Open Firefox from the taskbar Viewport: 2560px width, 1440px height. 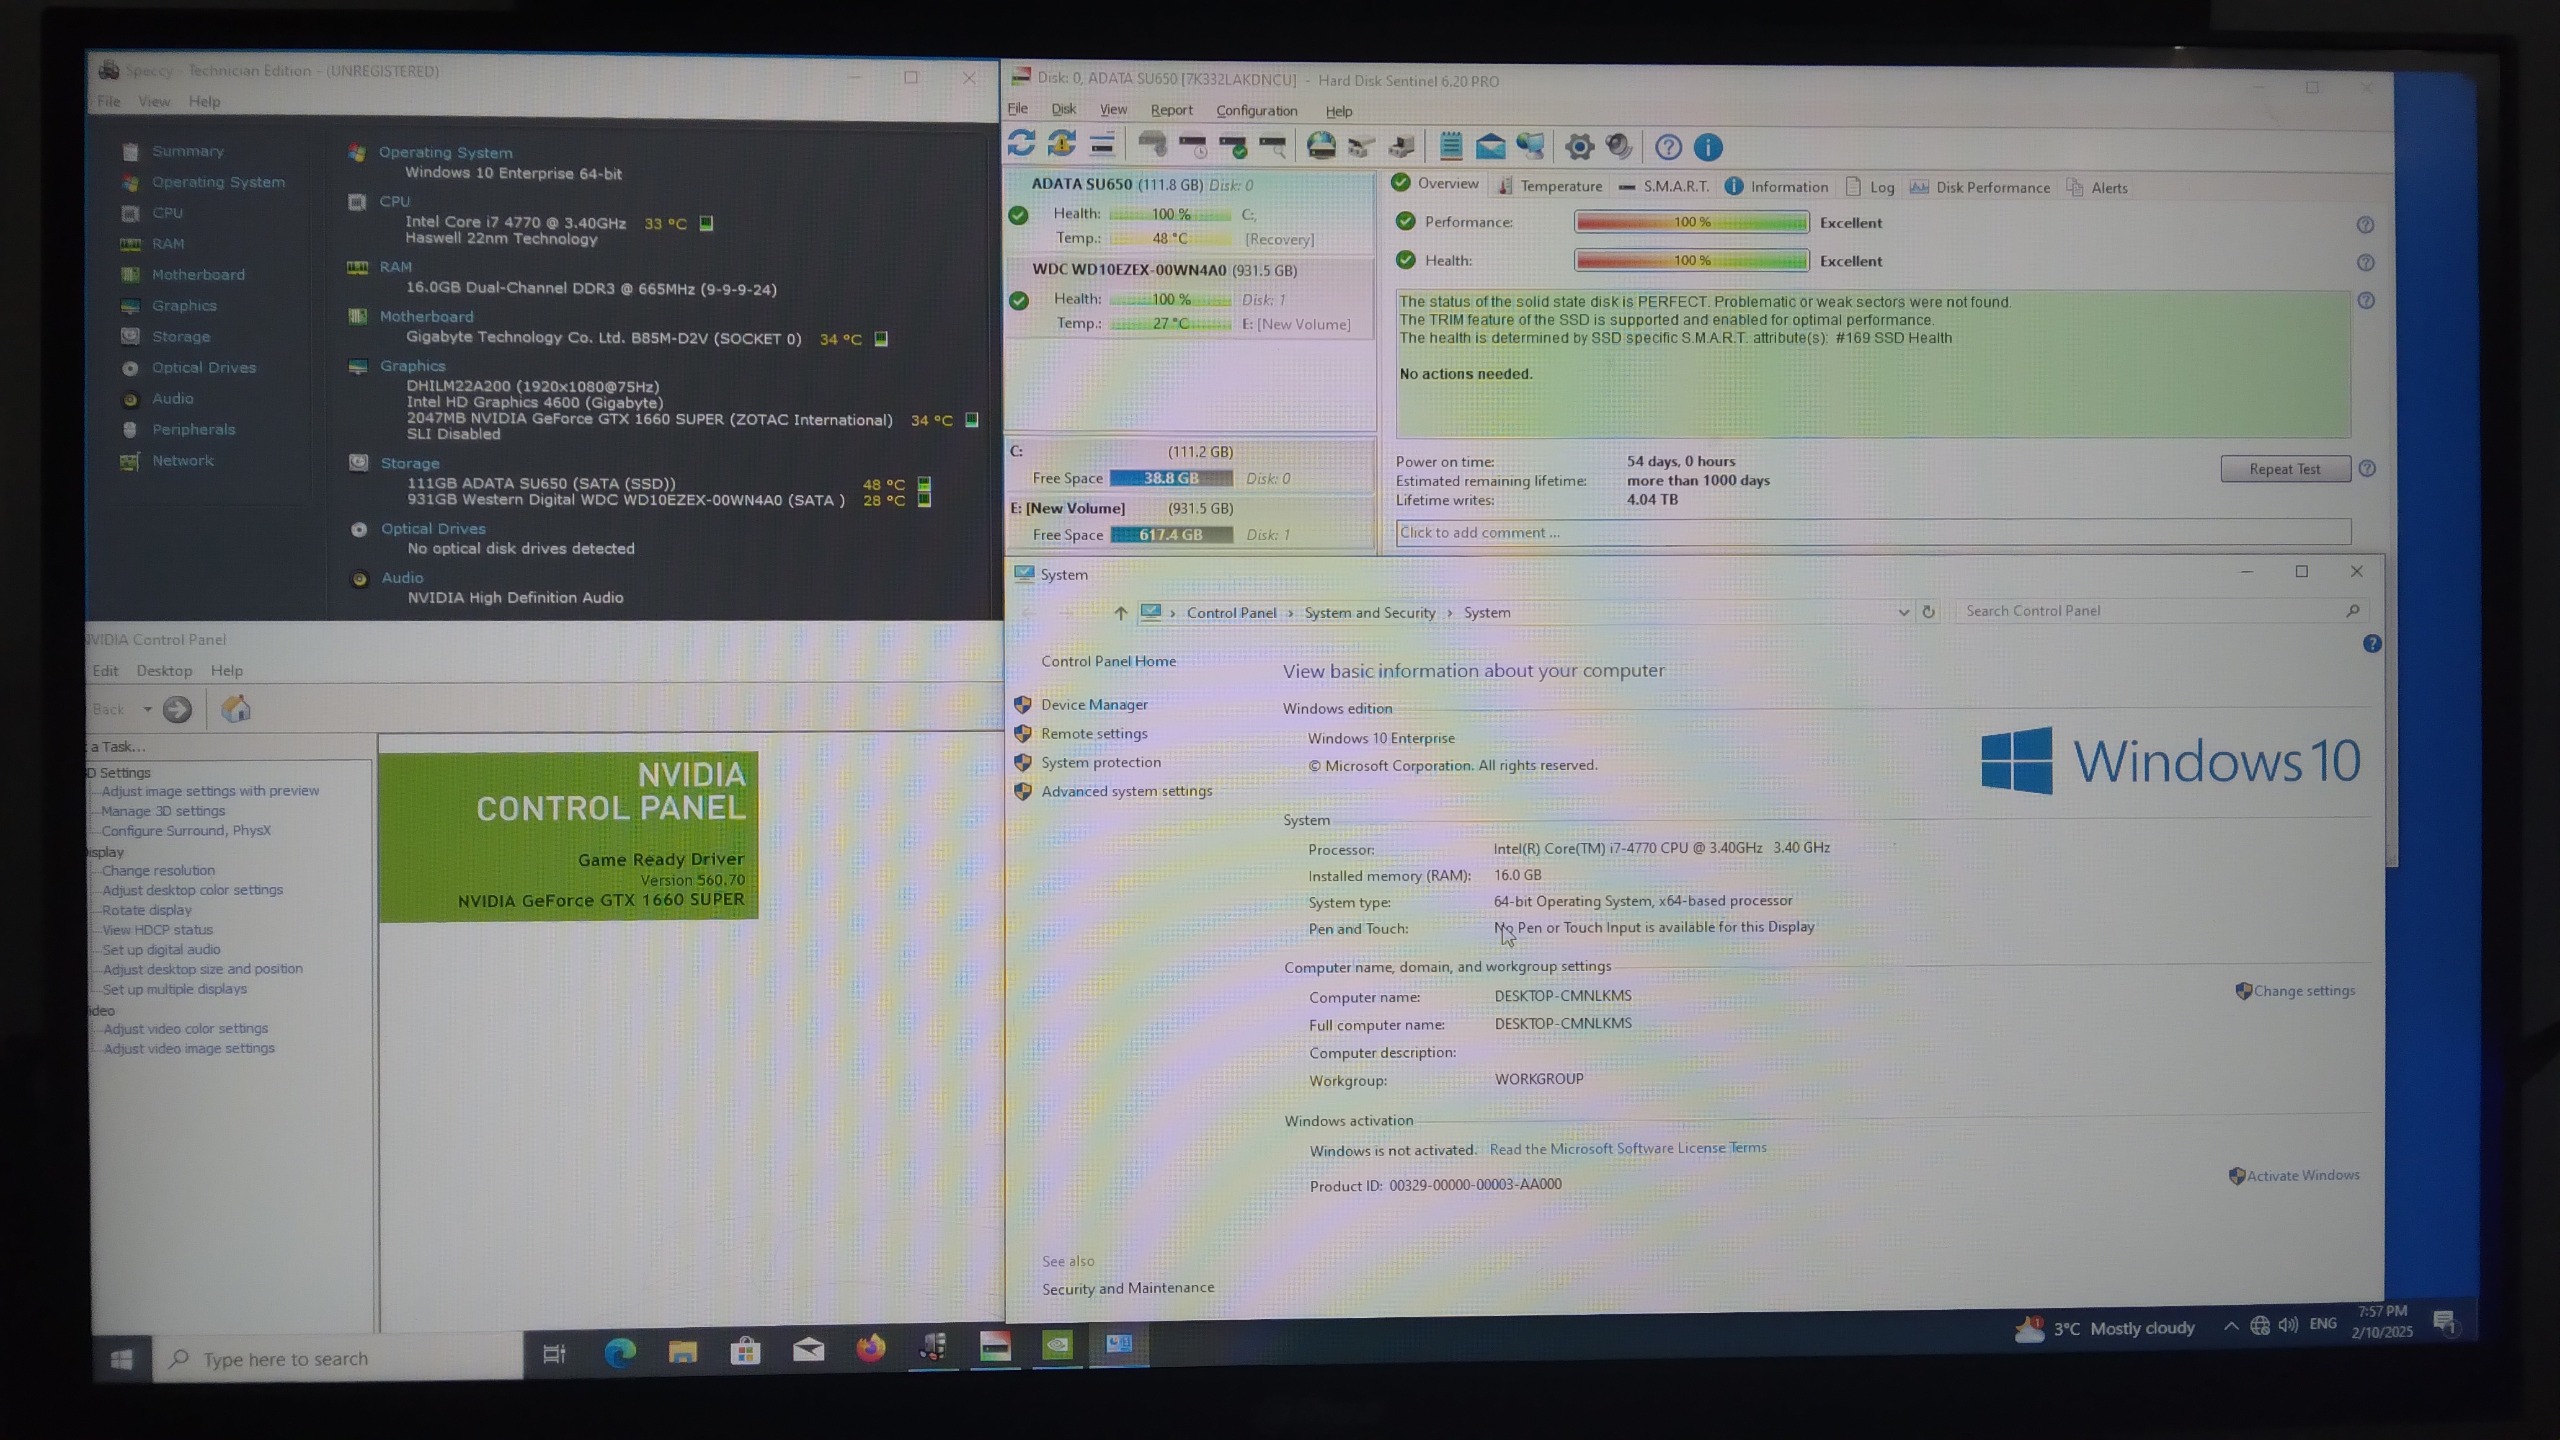[x=870, y=1349]
